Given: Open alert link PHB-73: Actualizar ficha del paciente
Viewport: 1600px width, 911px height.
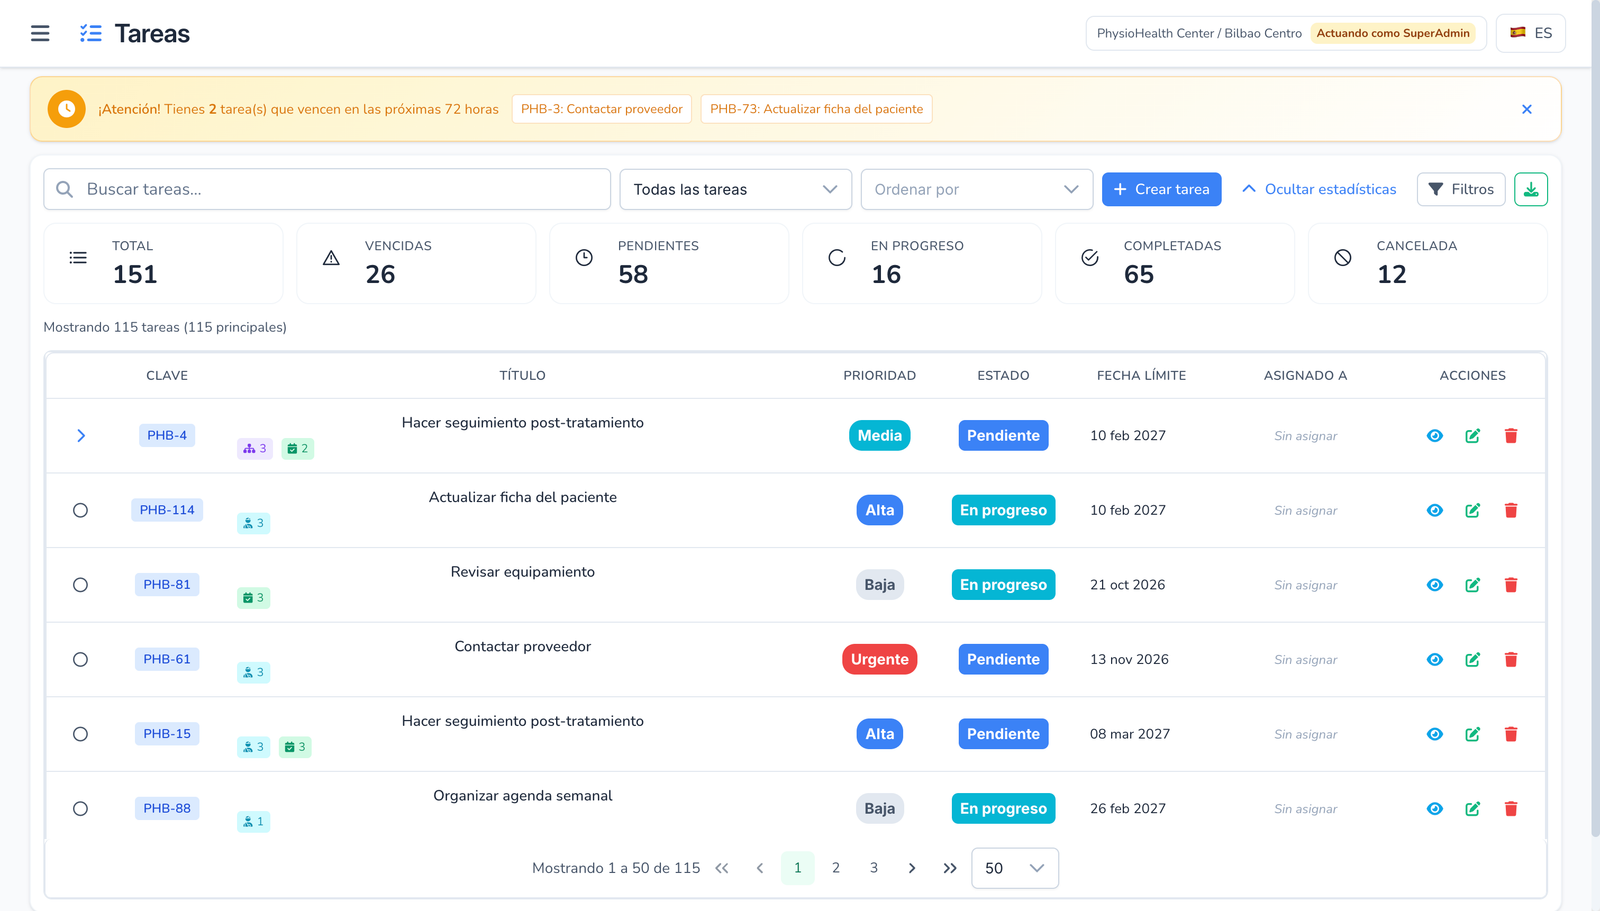Looking at the screenshot, I should pos(816,109).
